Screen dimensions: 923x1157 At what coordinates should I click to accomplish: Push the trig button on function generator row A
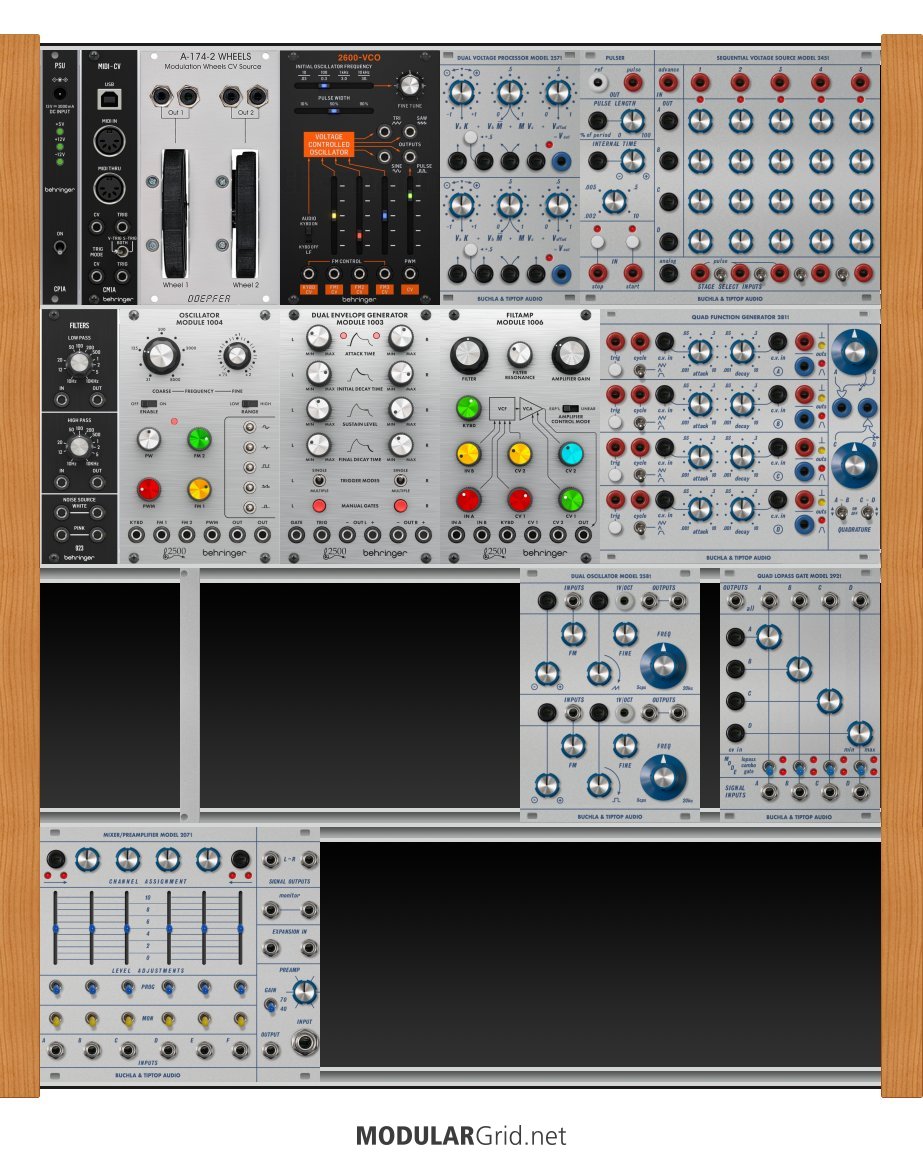pyautogui.click(x=615, y=370)
